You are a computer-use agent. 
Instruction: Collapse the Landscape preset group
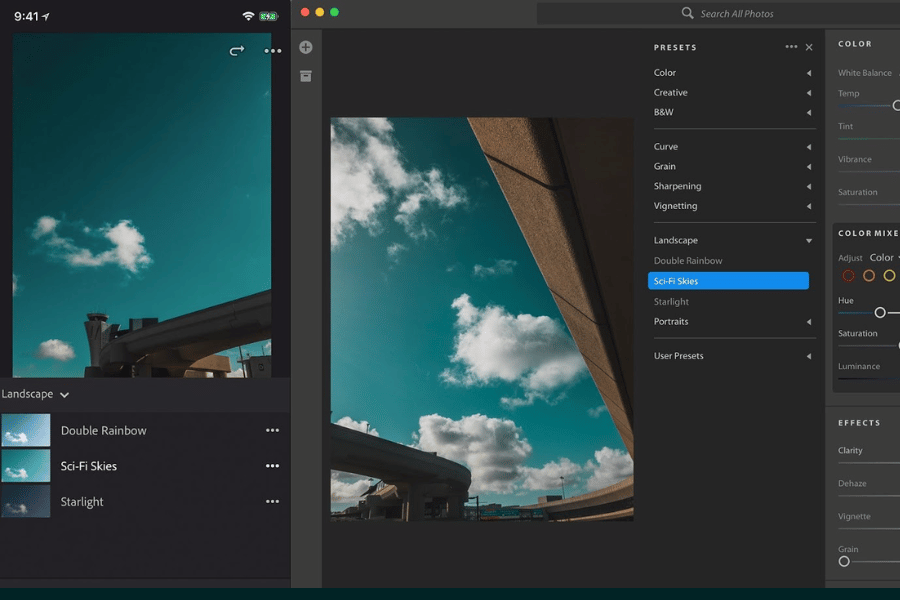tap(809, 241)
